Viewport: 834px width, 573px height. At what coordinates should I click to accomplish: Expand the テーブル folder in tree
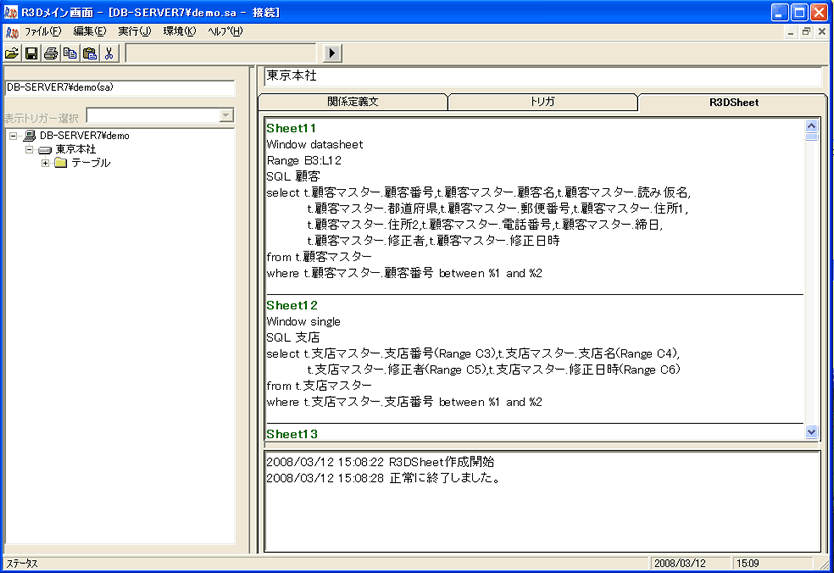point(45,163)
